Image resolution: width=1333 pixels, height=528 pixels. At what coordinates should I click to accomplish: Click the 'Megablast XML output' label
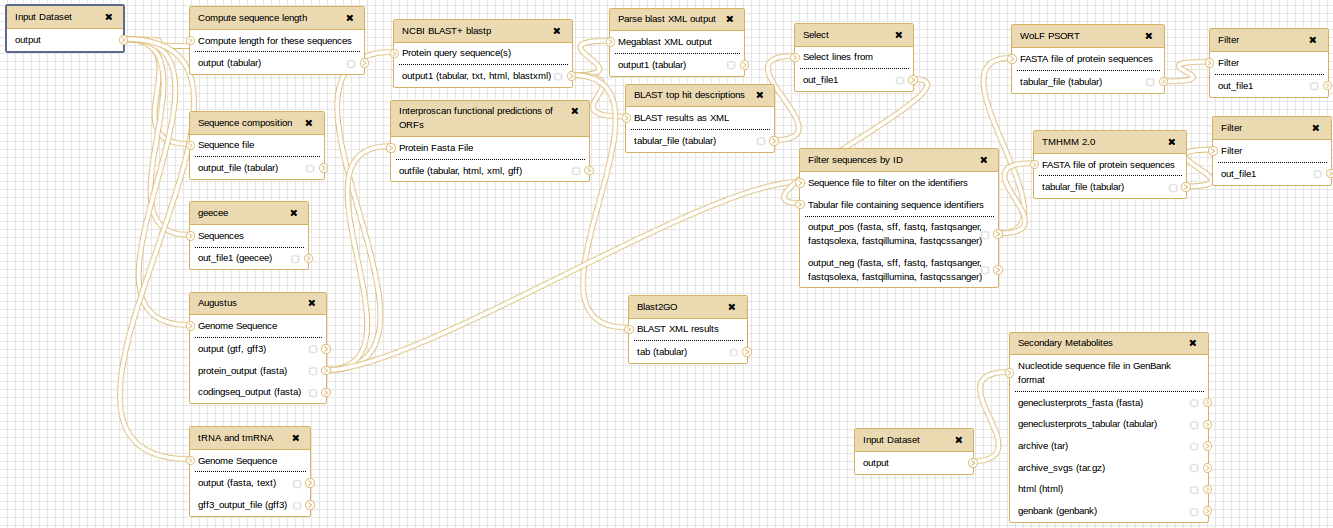[665, 42]
